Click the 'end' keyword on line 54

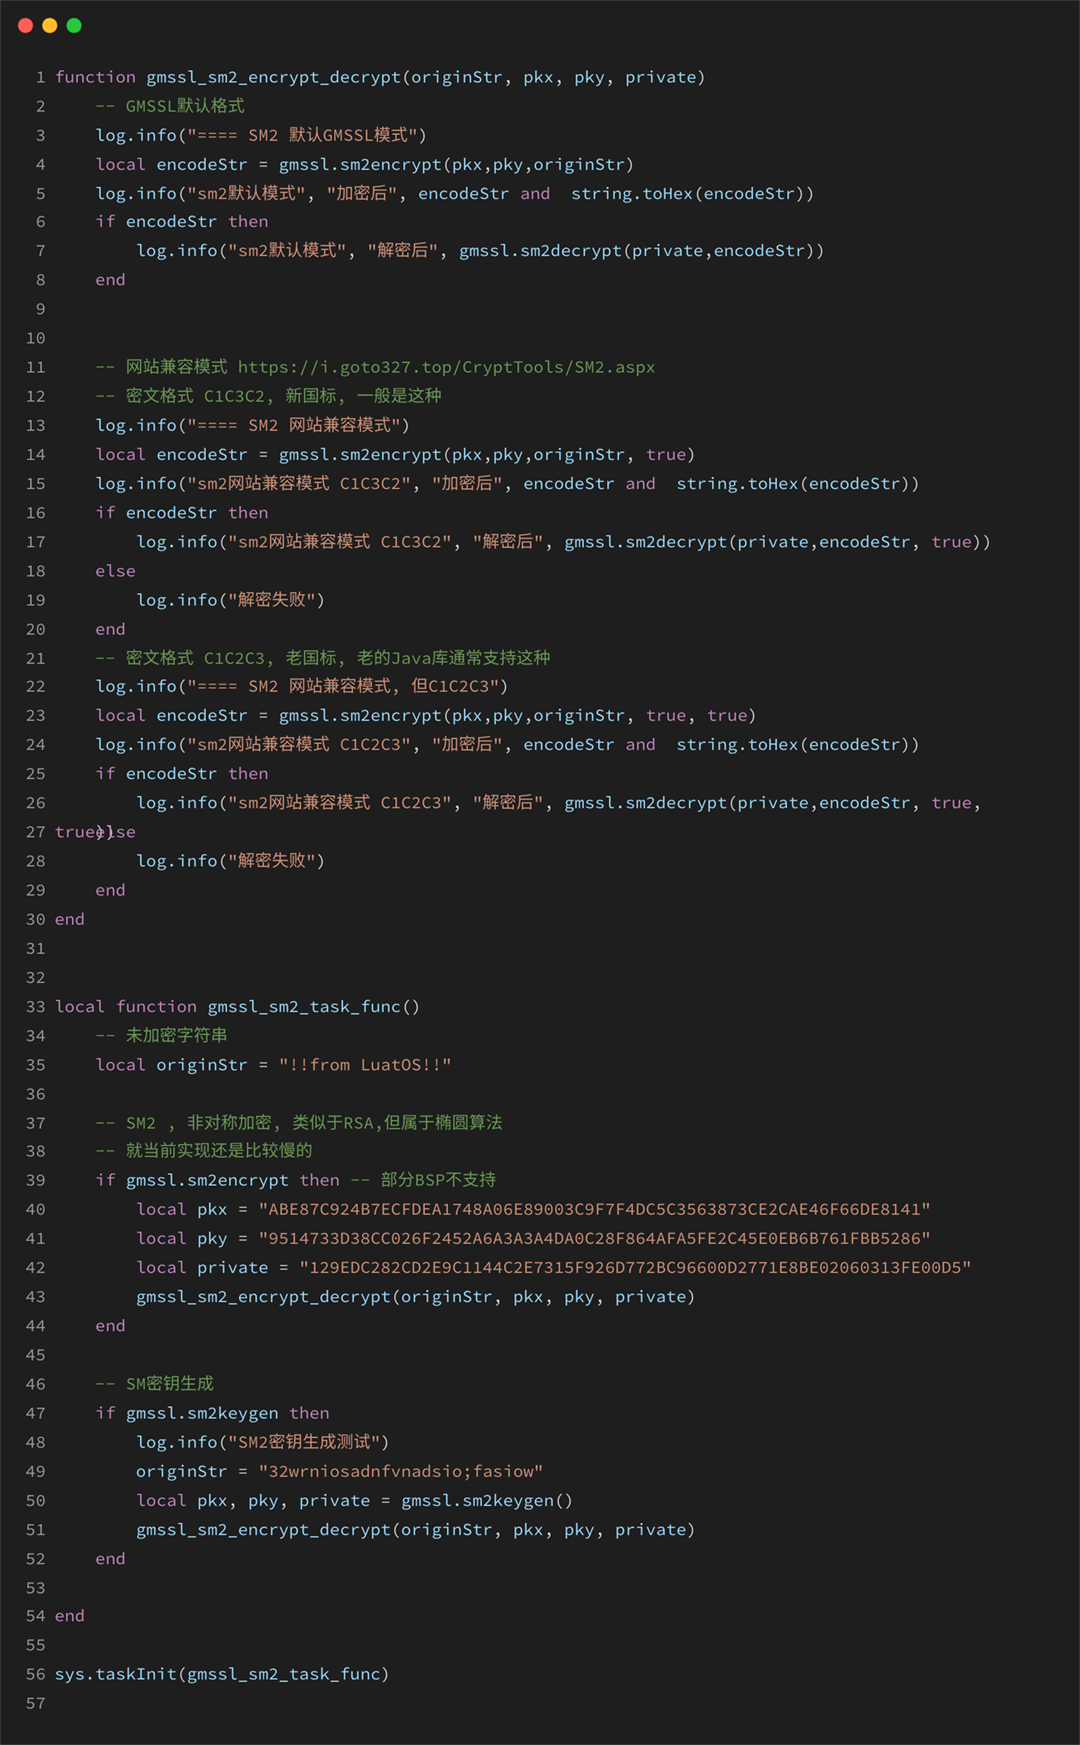[70, 1616]
